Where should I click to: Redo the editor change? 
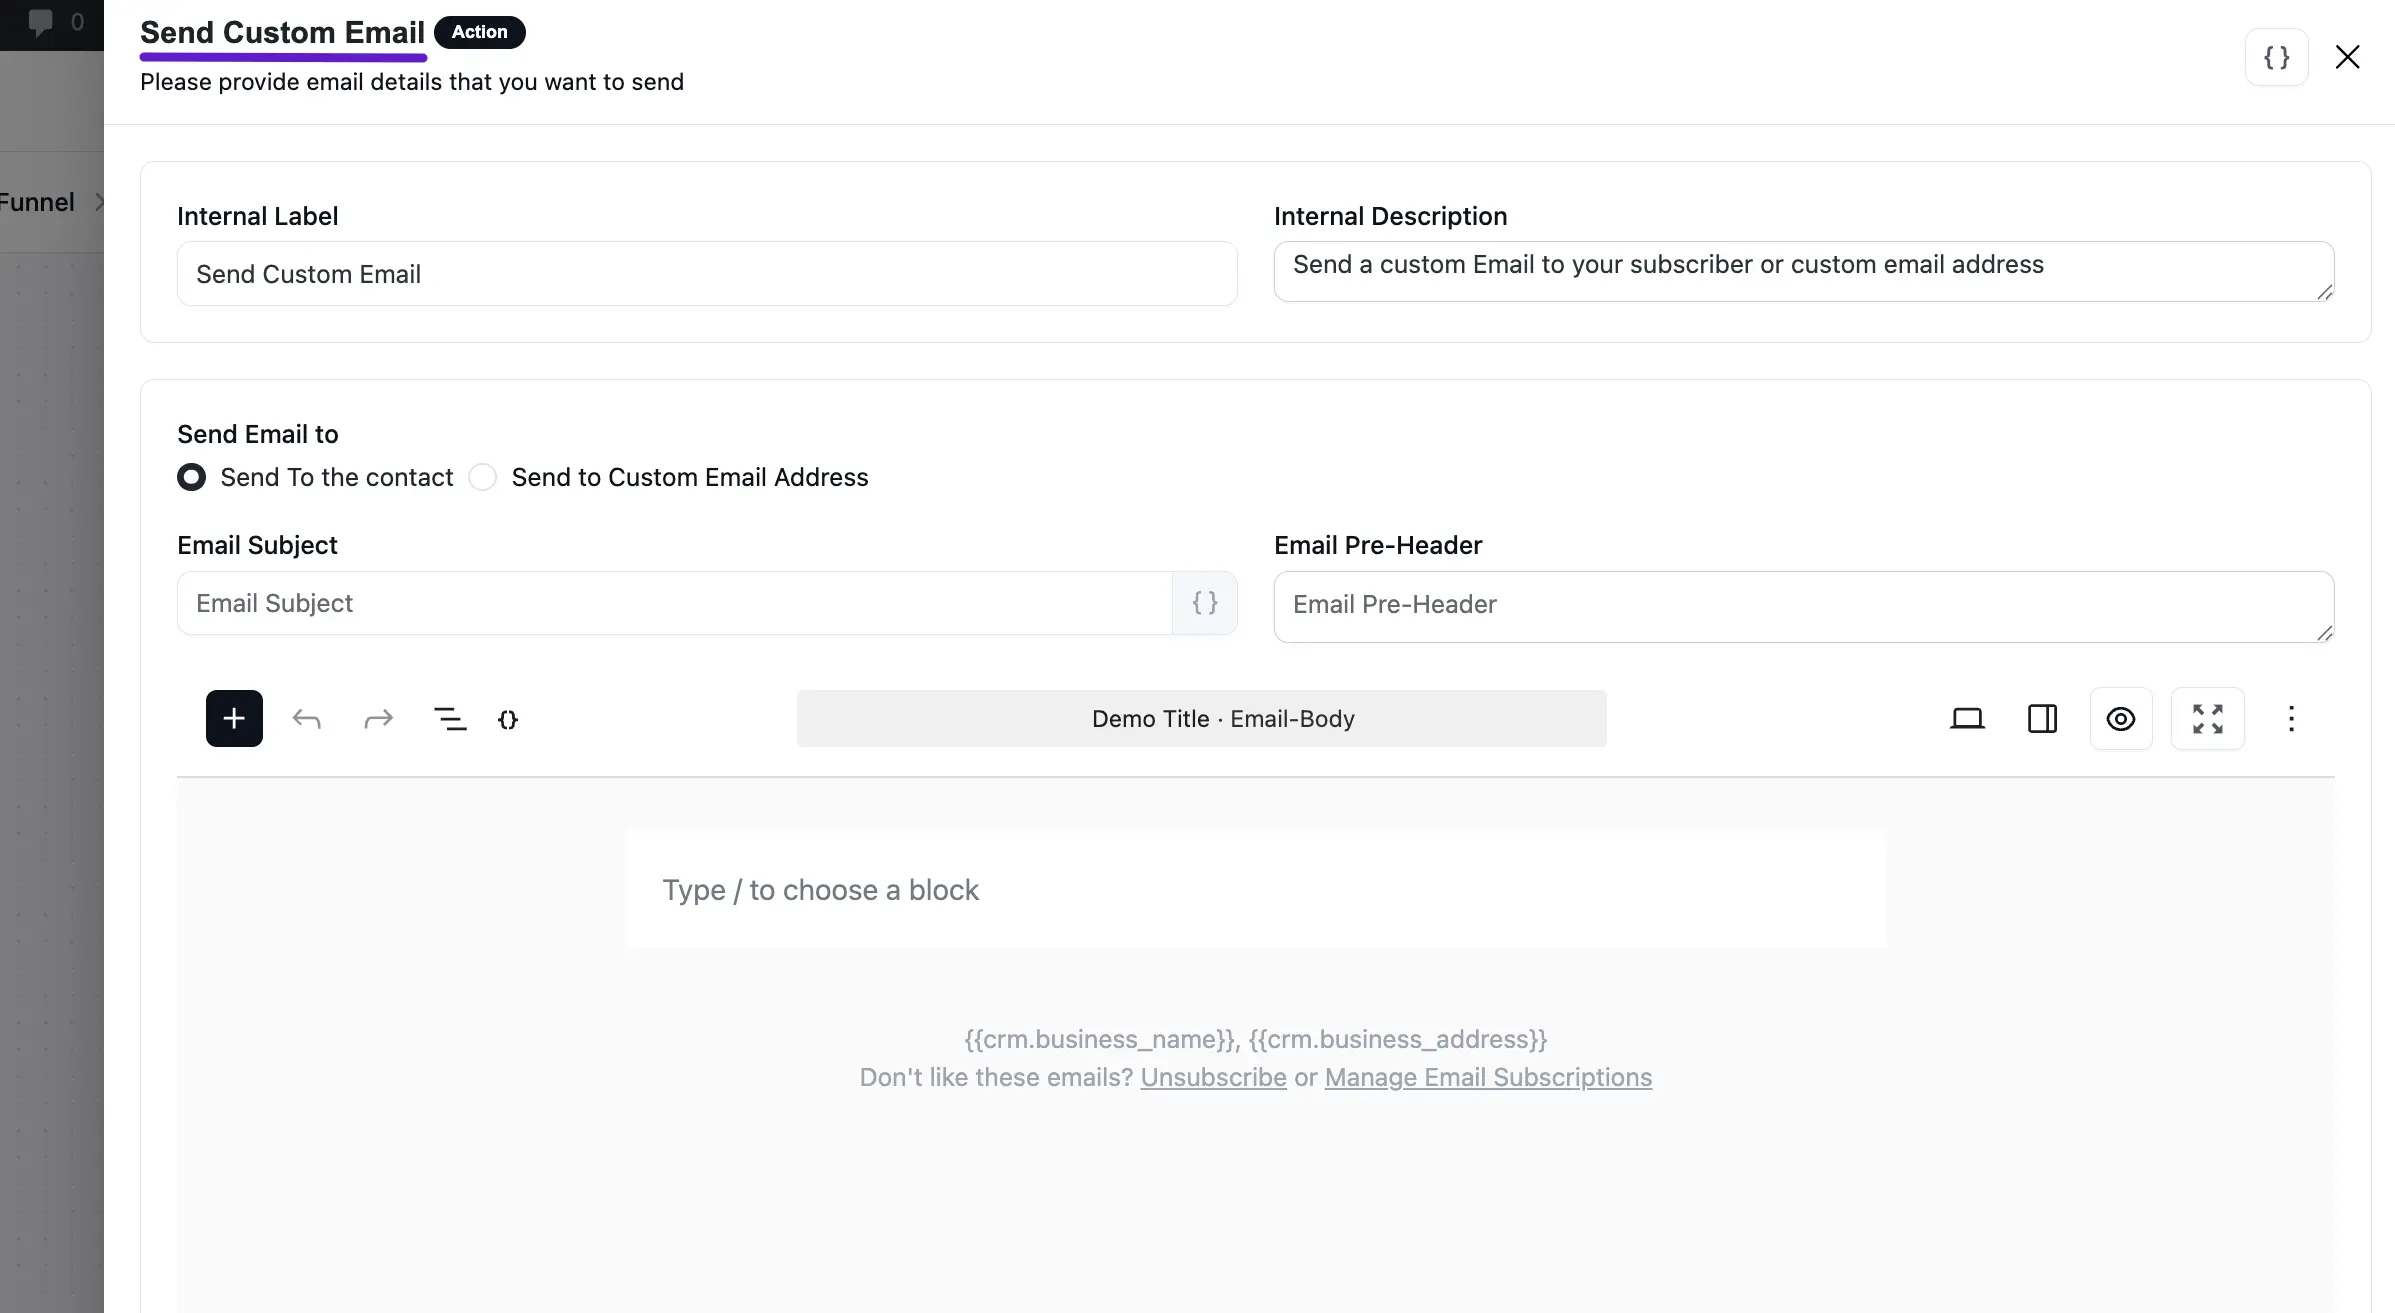pos(378,719)
